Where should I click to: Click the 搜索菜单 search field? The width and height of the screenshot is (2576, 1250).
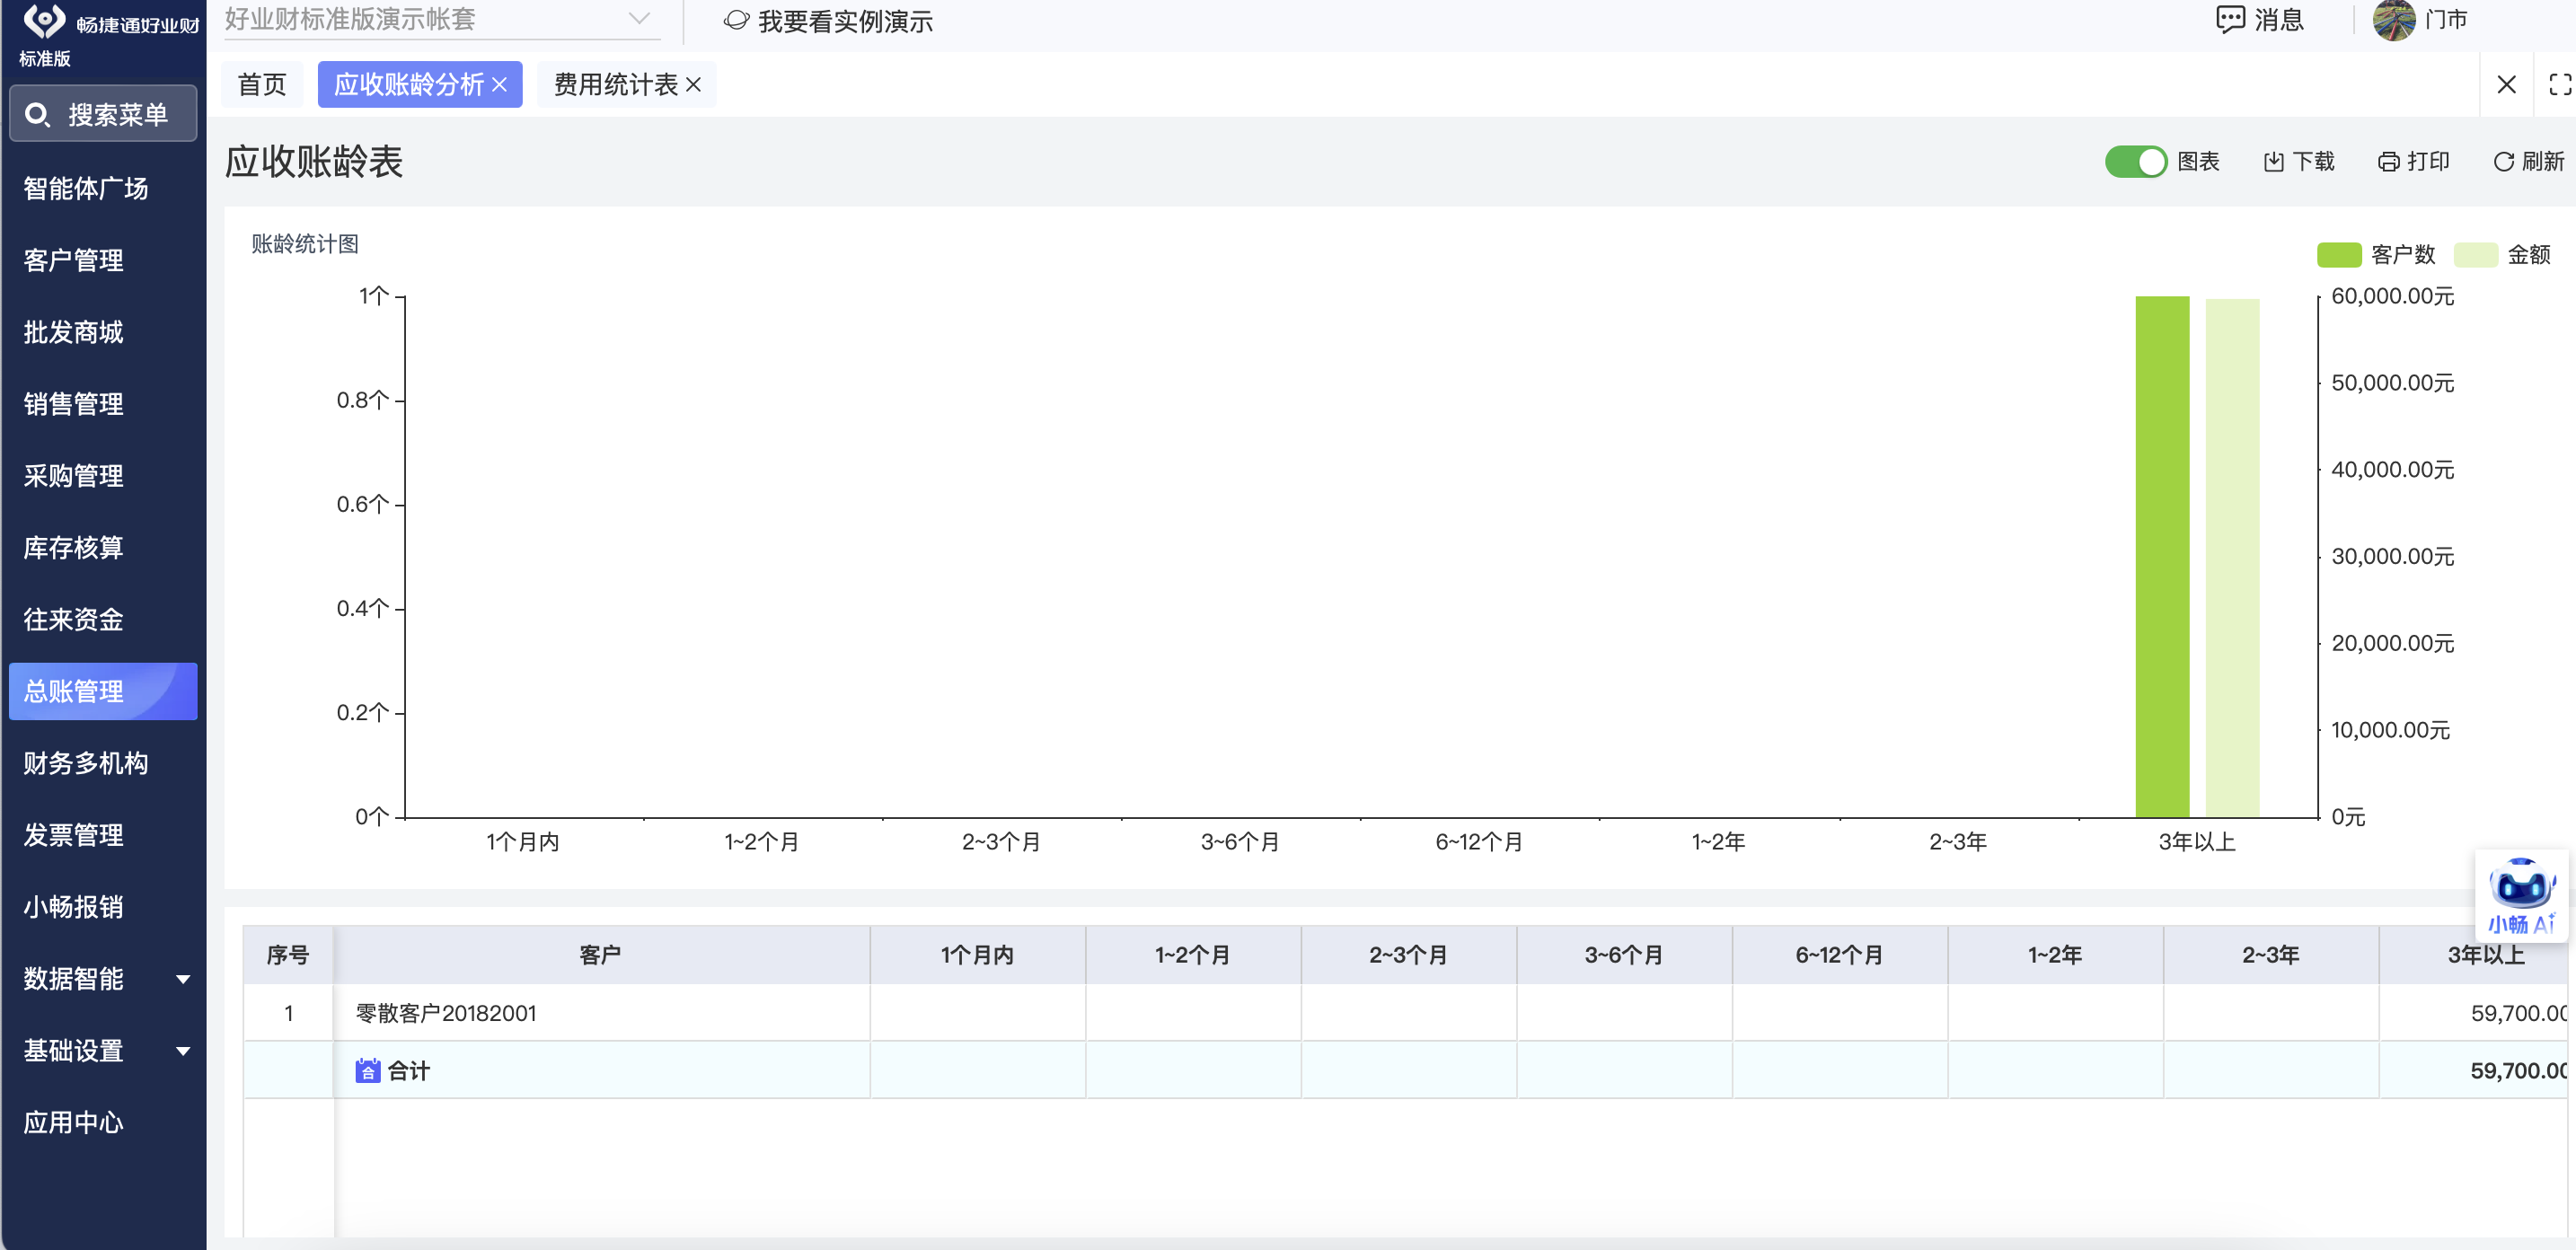tap(104, 115)
